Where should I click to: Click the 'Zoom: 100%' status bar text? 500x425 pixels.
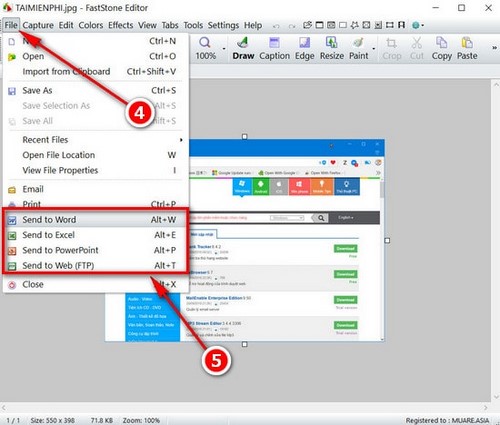(x=141, y=420)
